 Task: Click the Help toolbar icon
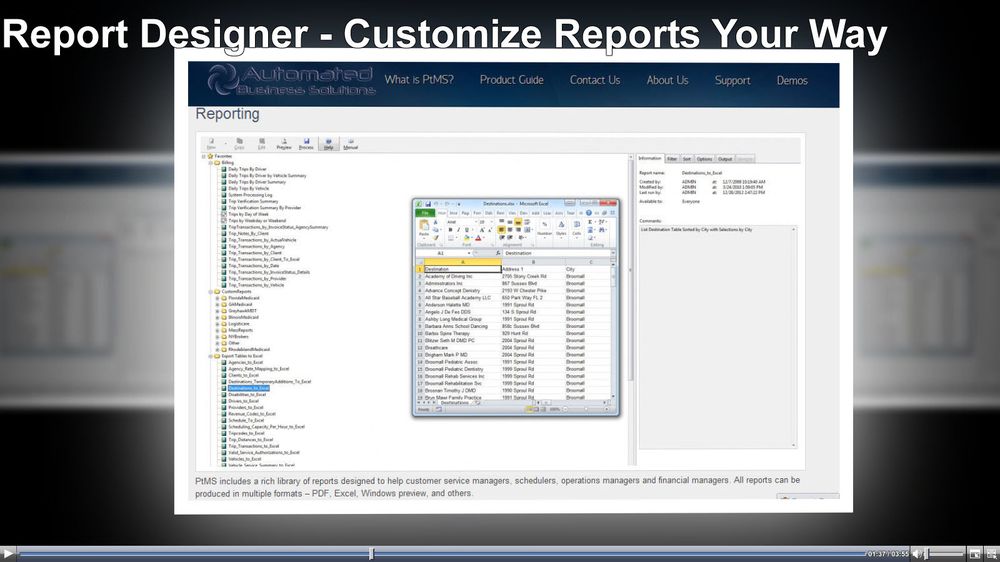pos(328,144)
